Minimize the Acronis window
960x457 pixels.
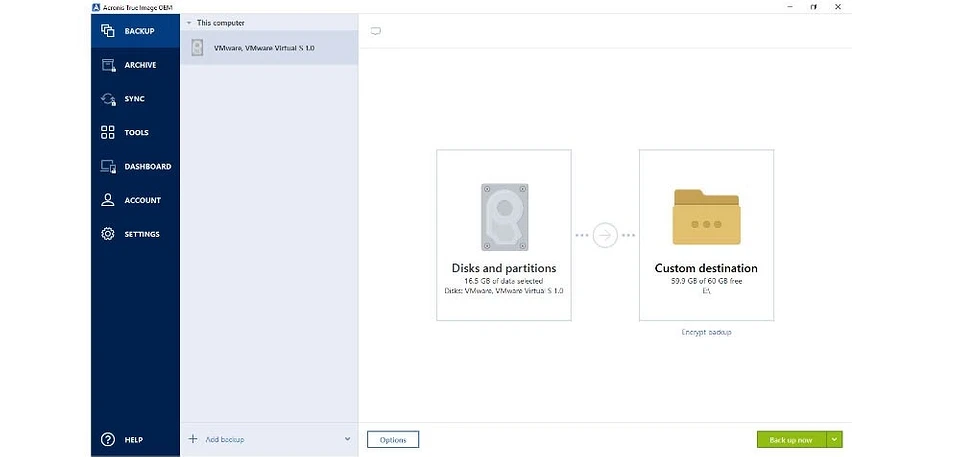tap(788, 7)
